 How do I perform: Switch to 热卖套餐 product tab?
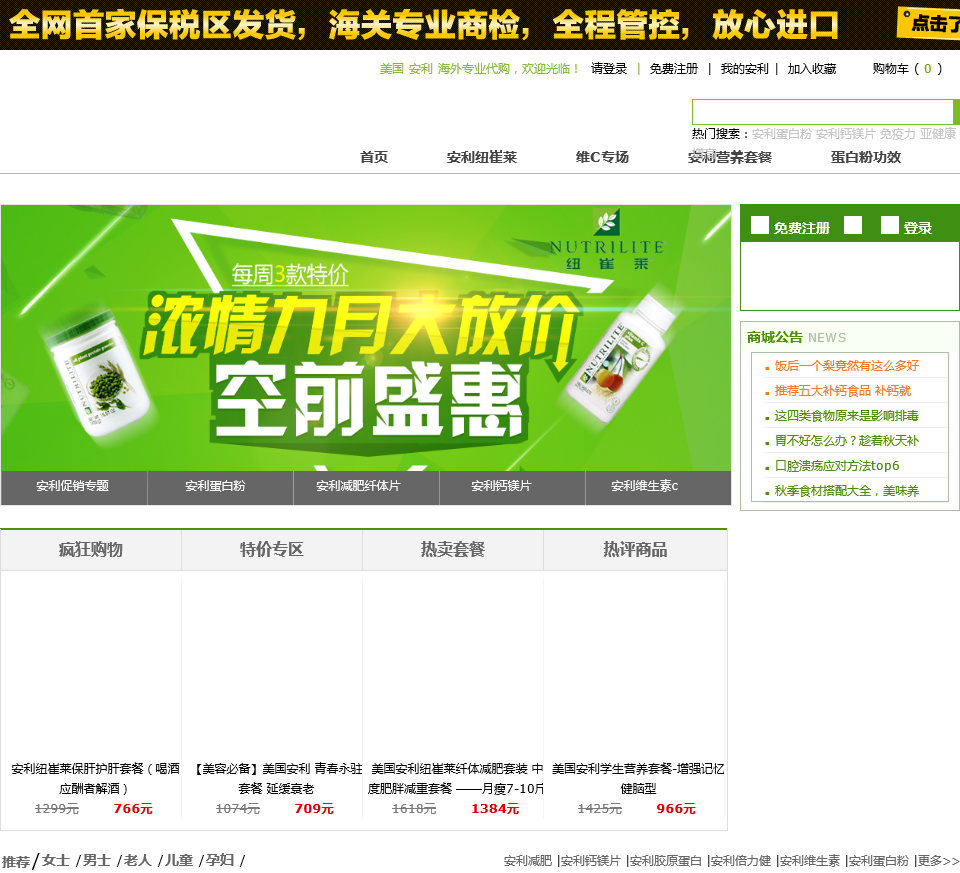[x=453, y=550]
